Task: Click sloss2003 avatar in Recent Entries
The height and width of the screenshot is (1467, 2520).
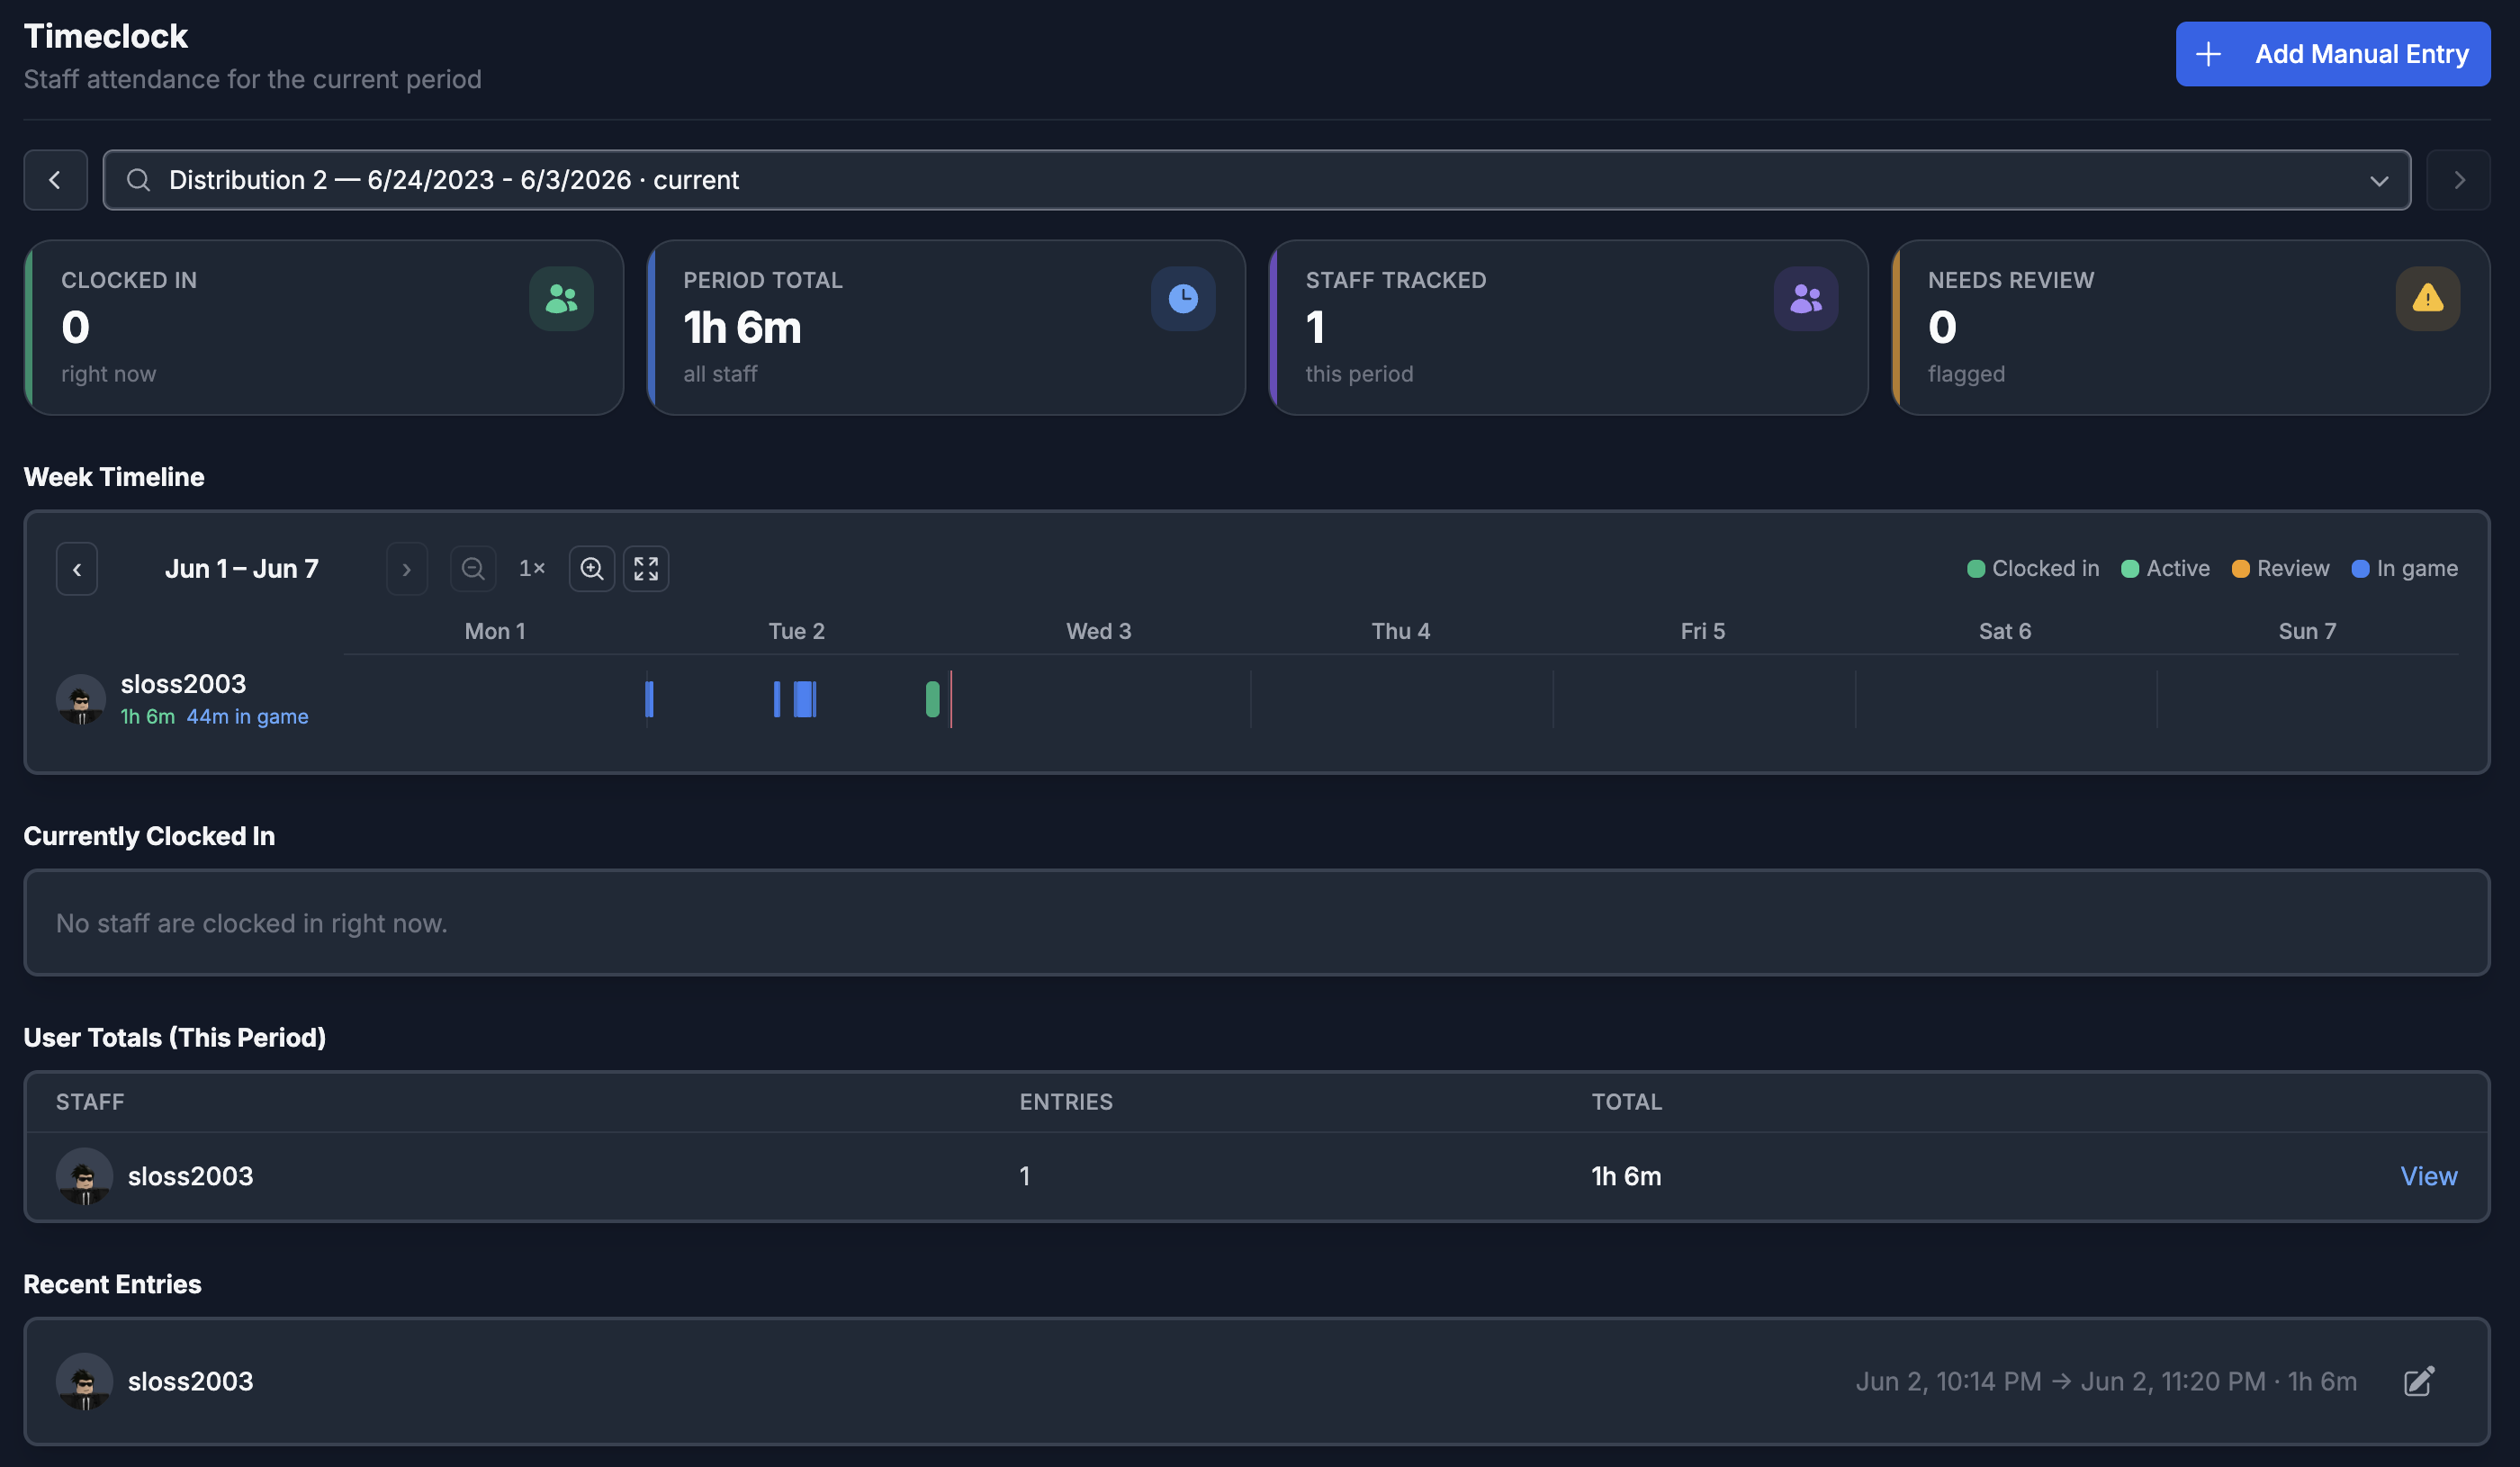Action: [84, 1381]
